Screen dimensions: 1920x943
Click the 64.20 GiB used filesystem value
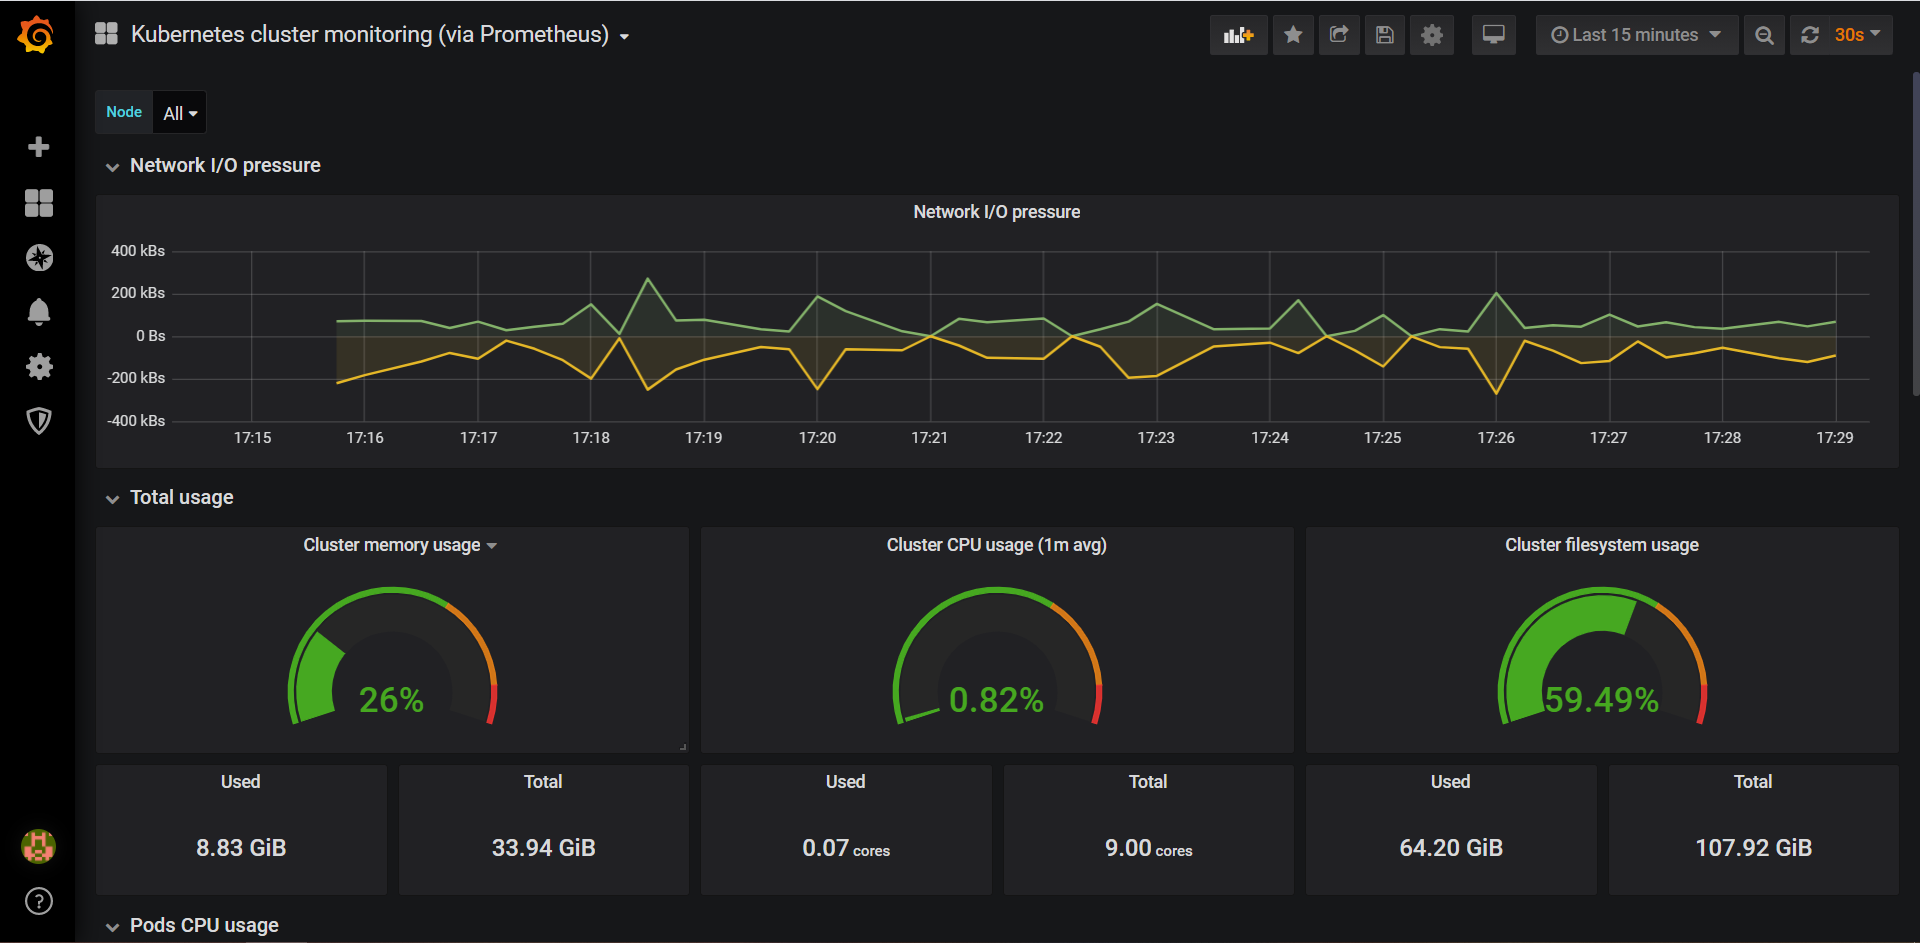coord(1451,848)
